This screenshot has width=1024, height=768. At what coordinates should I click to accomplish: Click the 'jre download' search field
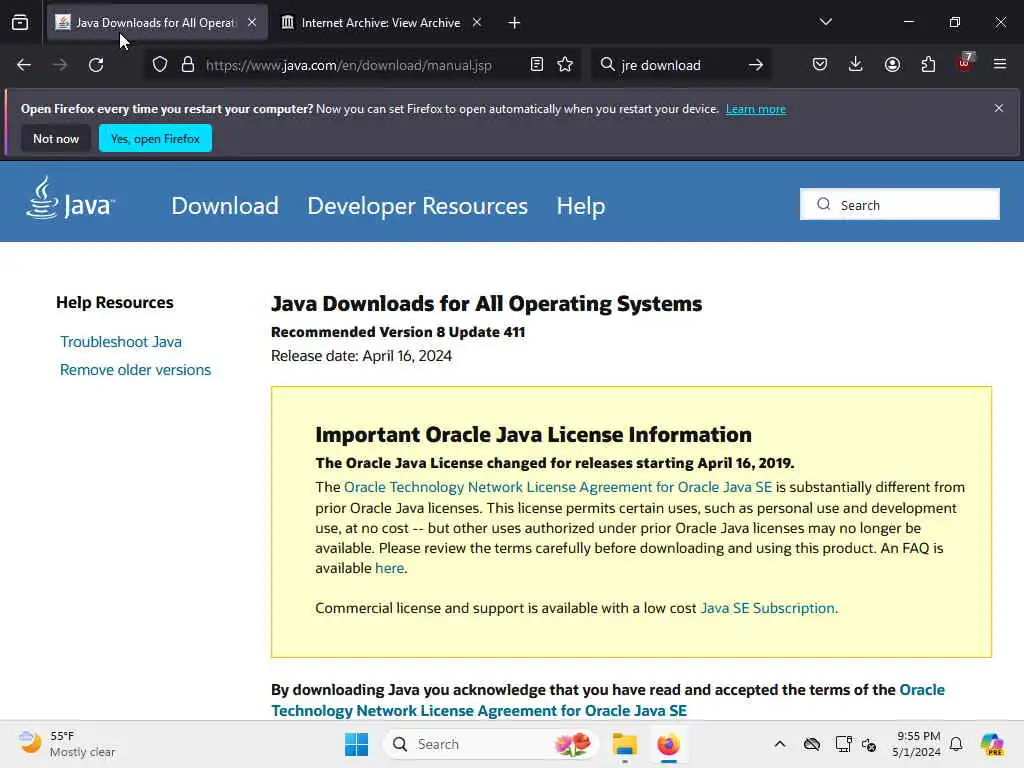(679, 65)
